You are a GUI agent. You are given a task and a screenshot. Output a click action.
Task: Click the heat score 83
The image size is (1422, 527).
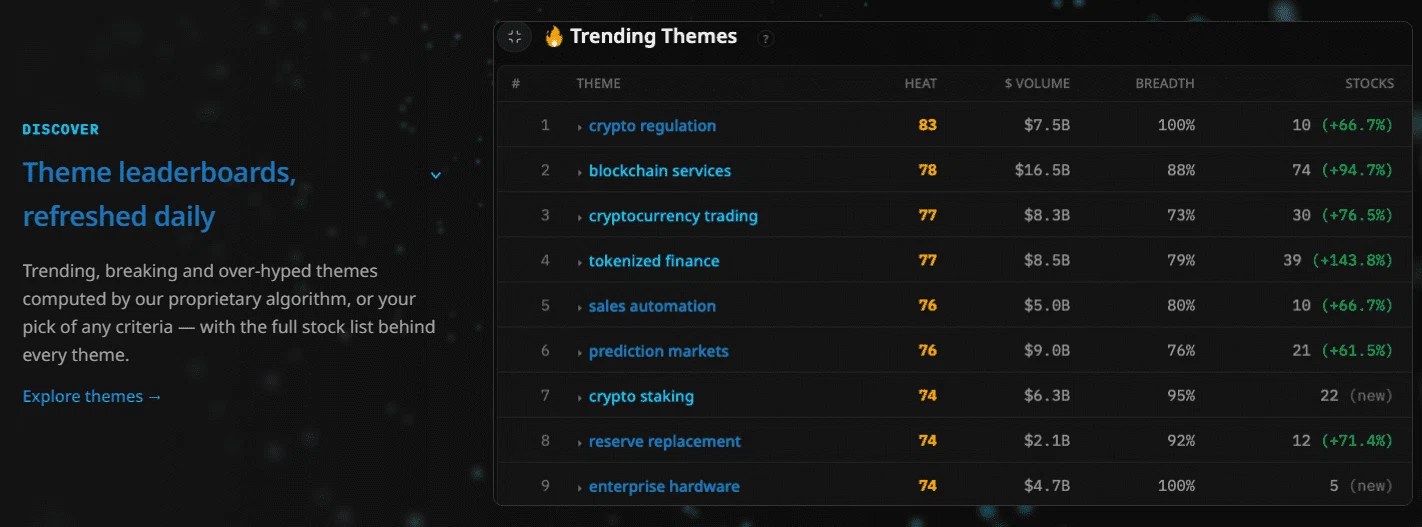coord(928,126)
